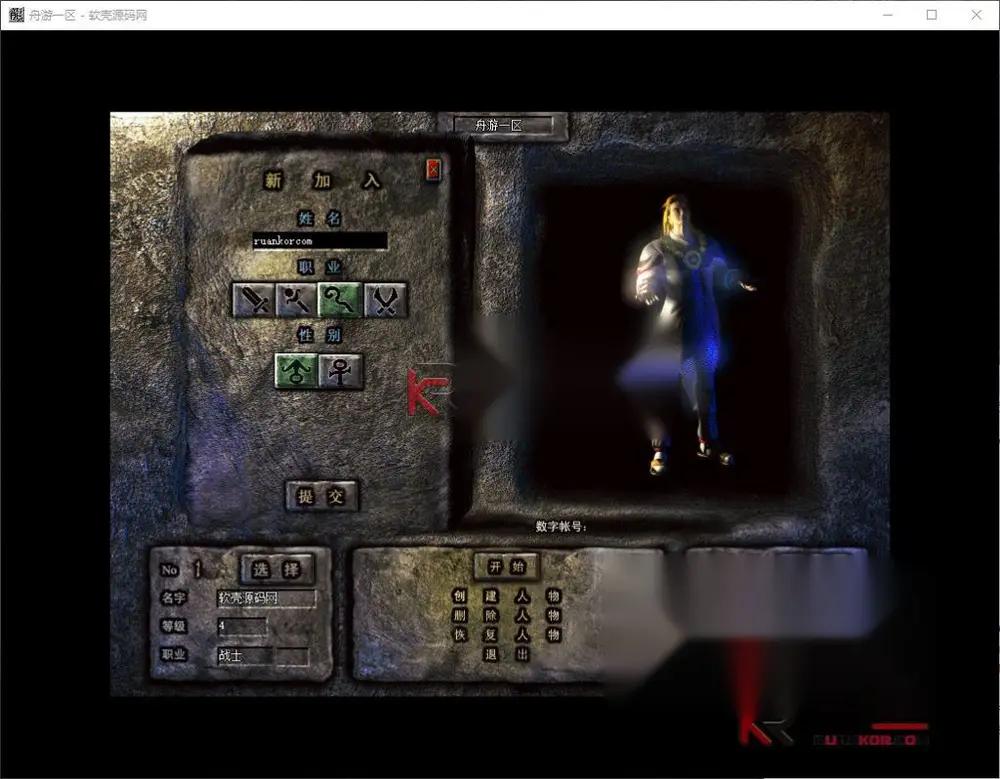Maximize the game window
The image size is (1000, 779).
click(932, 15)
